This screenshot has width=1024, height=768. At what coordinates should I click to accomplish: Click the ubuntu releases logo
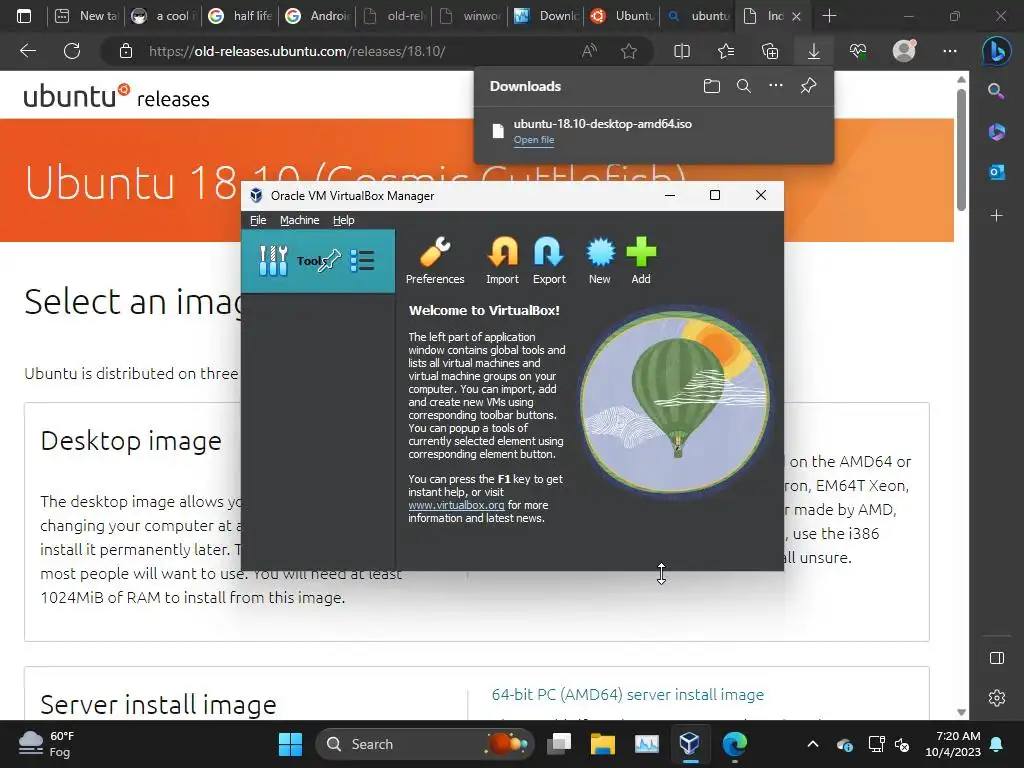[116, 97]
